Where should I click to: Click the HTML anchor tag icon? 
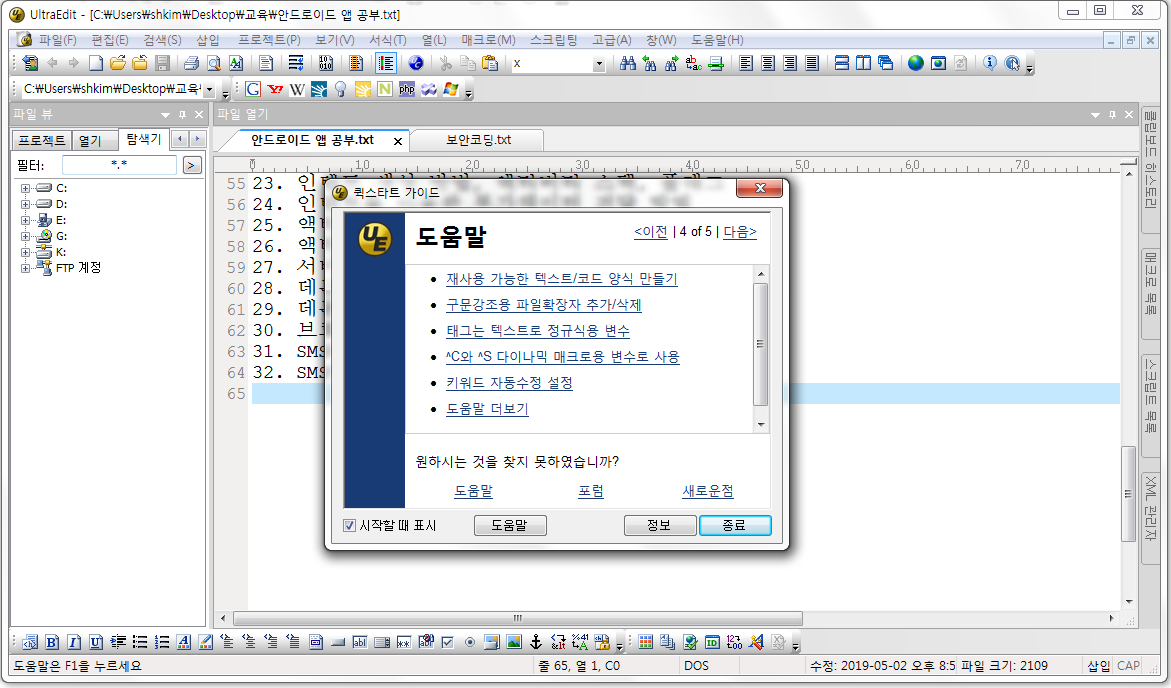click(x=535, y=642)
